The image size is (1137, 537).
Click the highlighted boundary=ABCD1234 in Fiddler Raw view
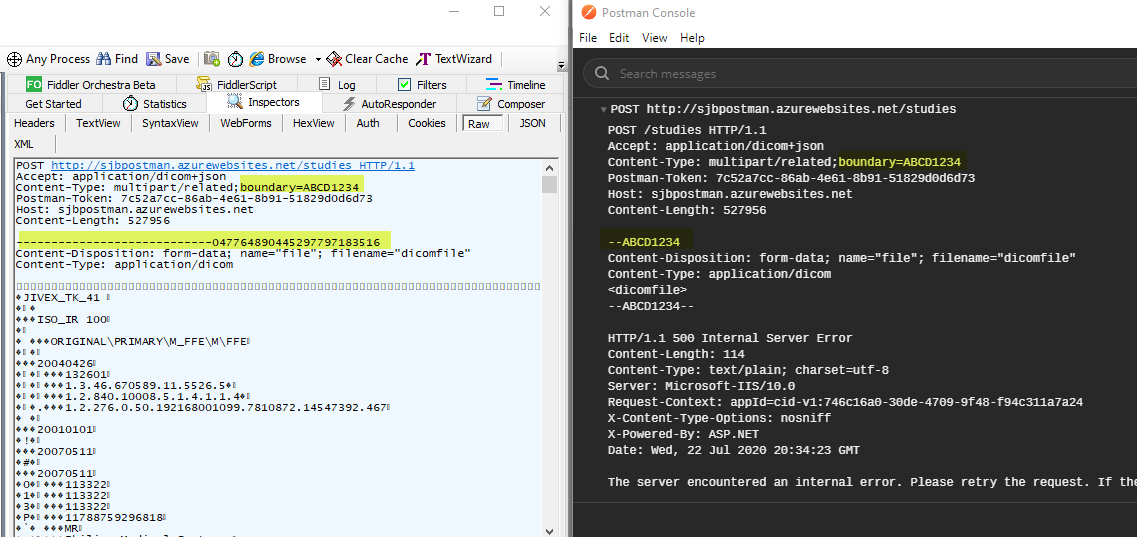(x=299, y=188)
